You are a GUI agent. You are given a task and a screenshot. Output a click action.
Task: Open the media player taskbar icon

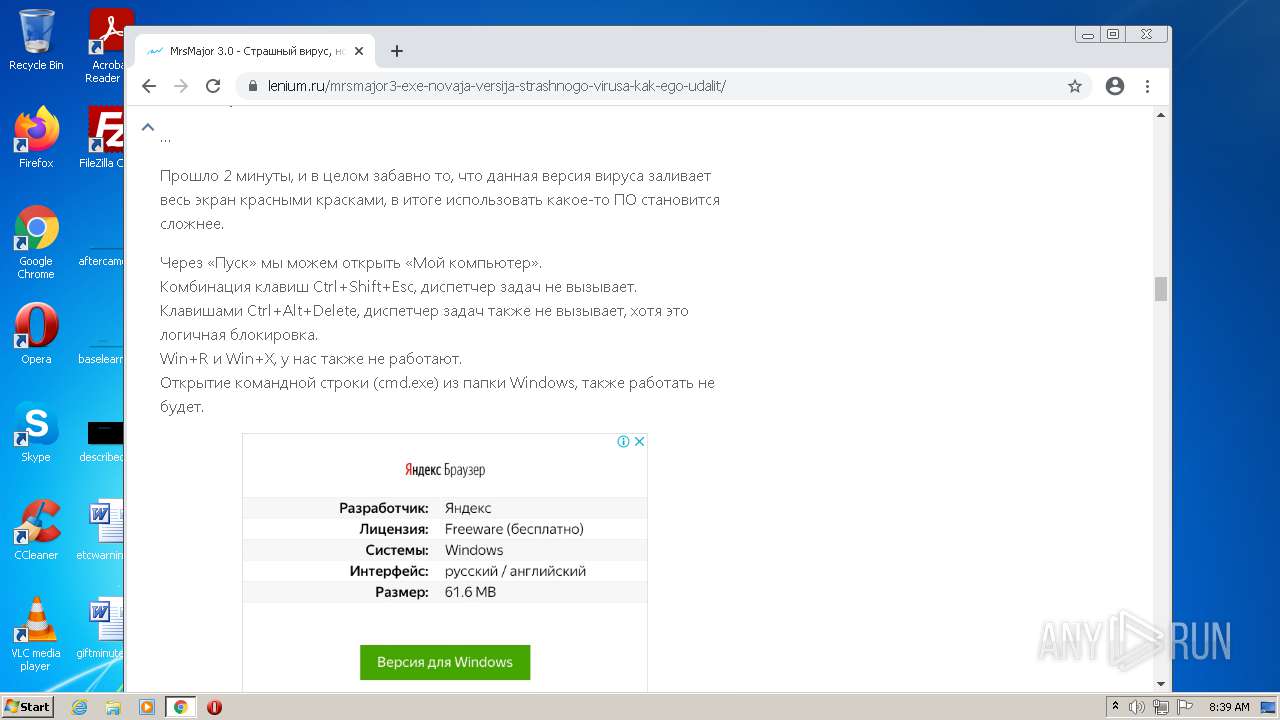coord(147,707)
